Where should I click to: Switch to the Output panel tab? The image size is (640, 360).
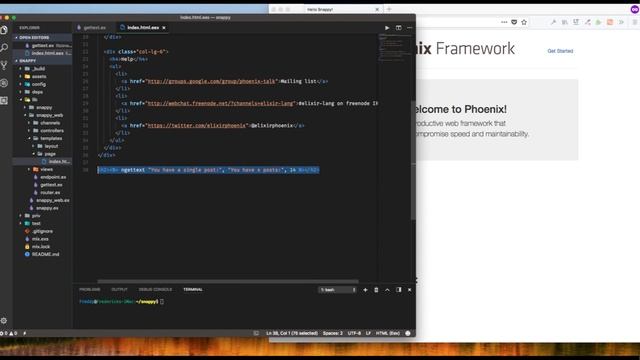[120, 289]
